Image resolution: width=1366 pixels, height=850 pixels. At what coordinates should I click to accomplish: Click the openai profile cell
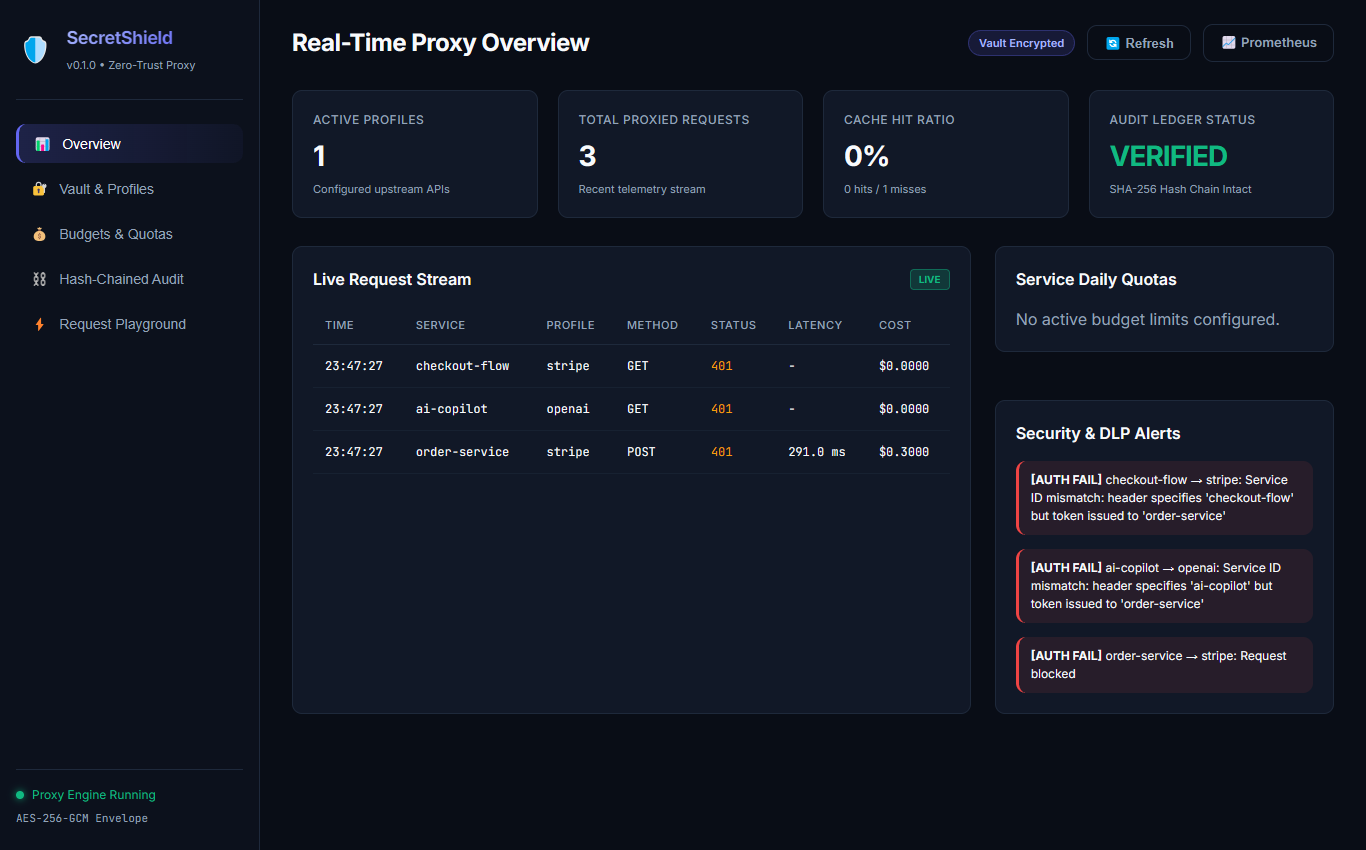[x=567, y=409]
